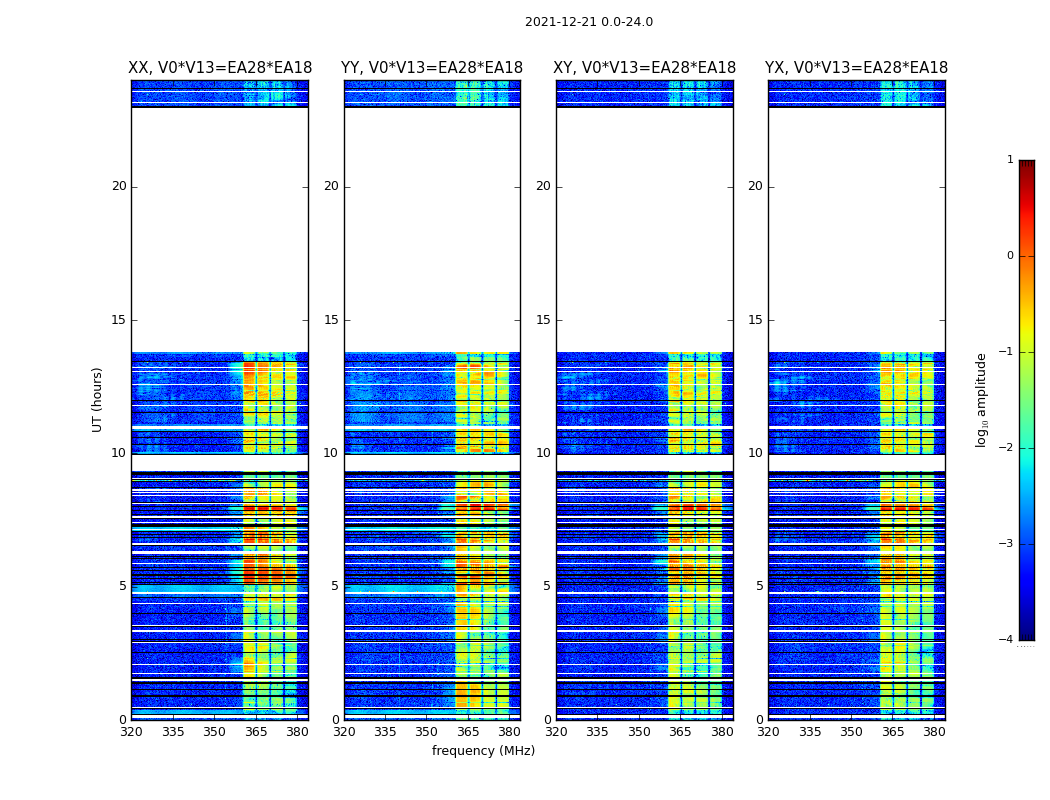
Task: Click the colorbar tick label "−2"
Action: click(x=1007, y=448)
